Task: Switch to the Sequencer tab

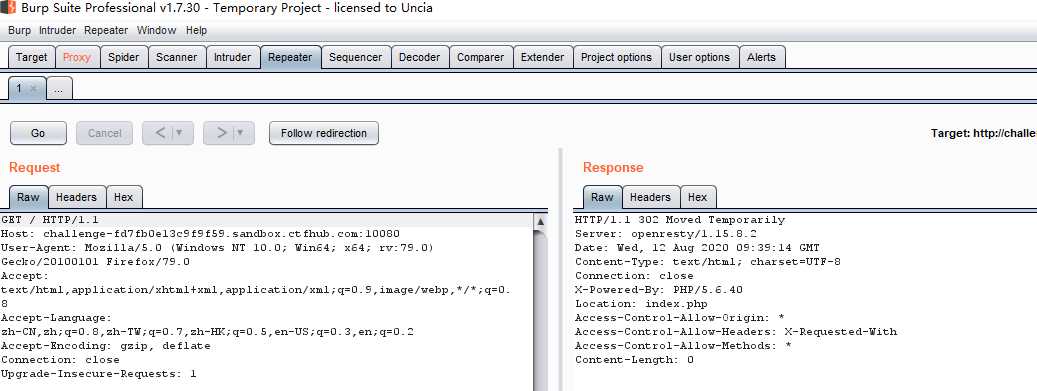Action: tap(356, 58)
